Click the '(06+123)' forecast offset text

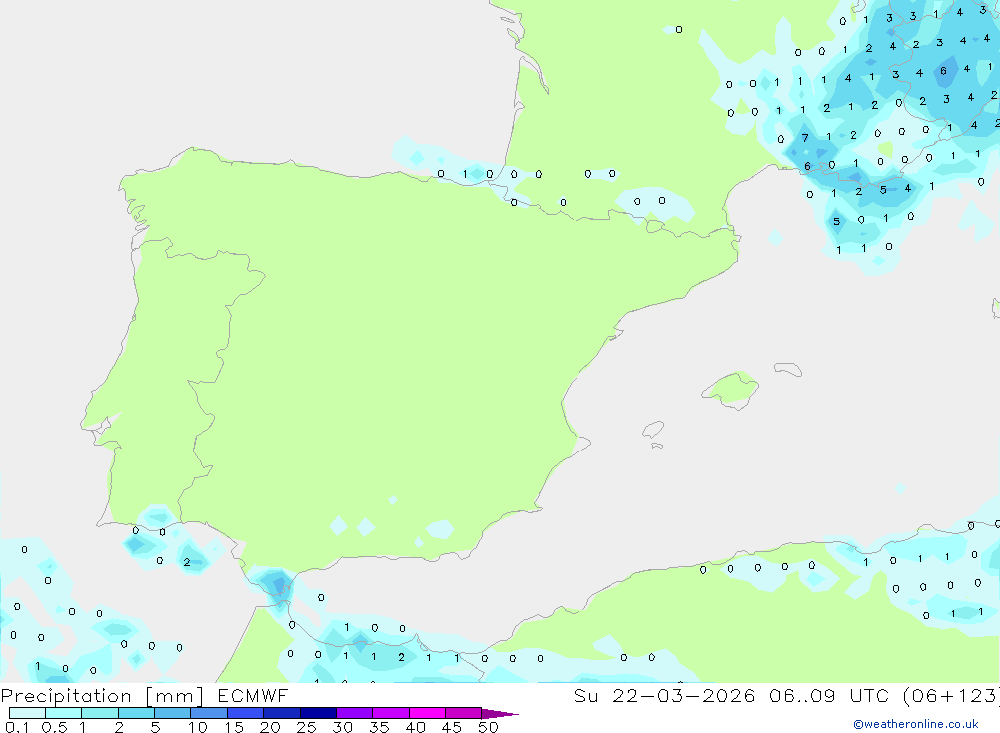952,695
